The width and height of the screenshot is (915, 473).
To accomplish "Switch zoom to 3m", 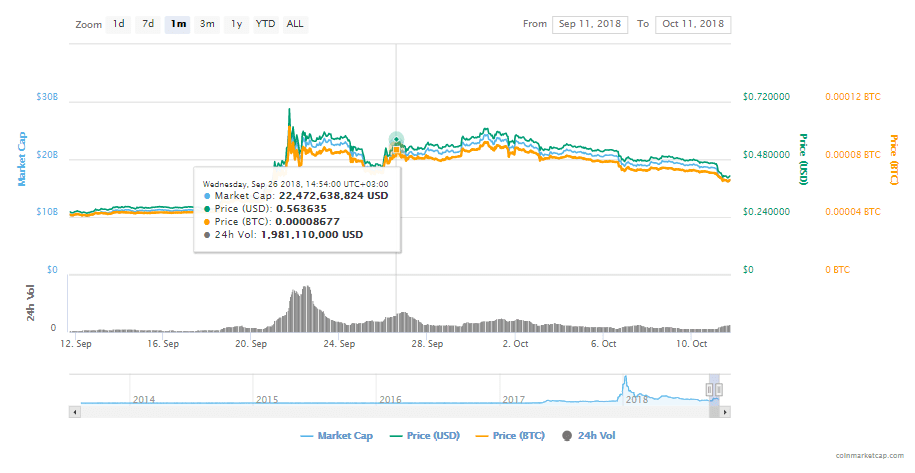I will [x=207, y=23].
